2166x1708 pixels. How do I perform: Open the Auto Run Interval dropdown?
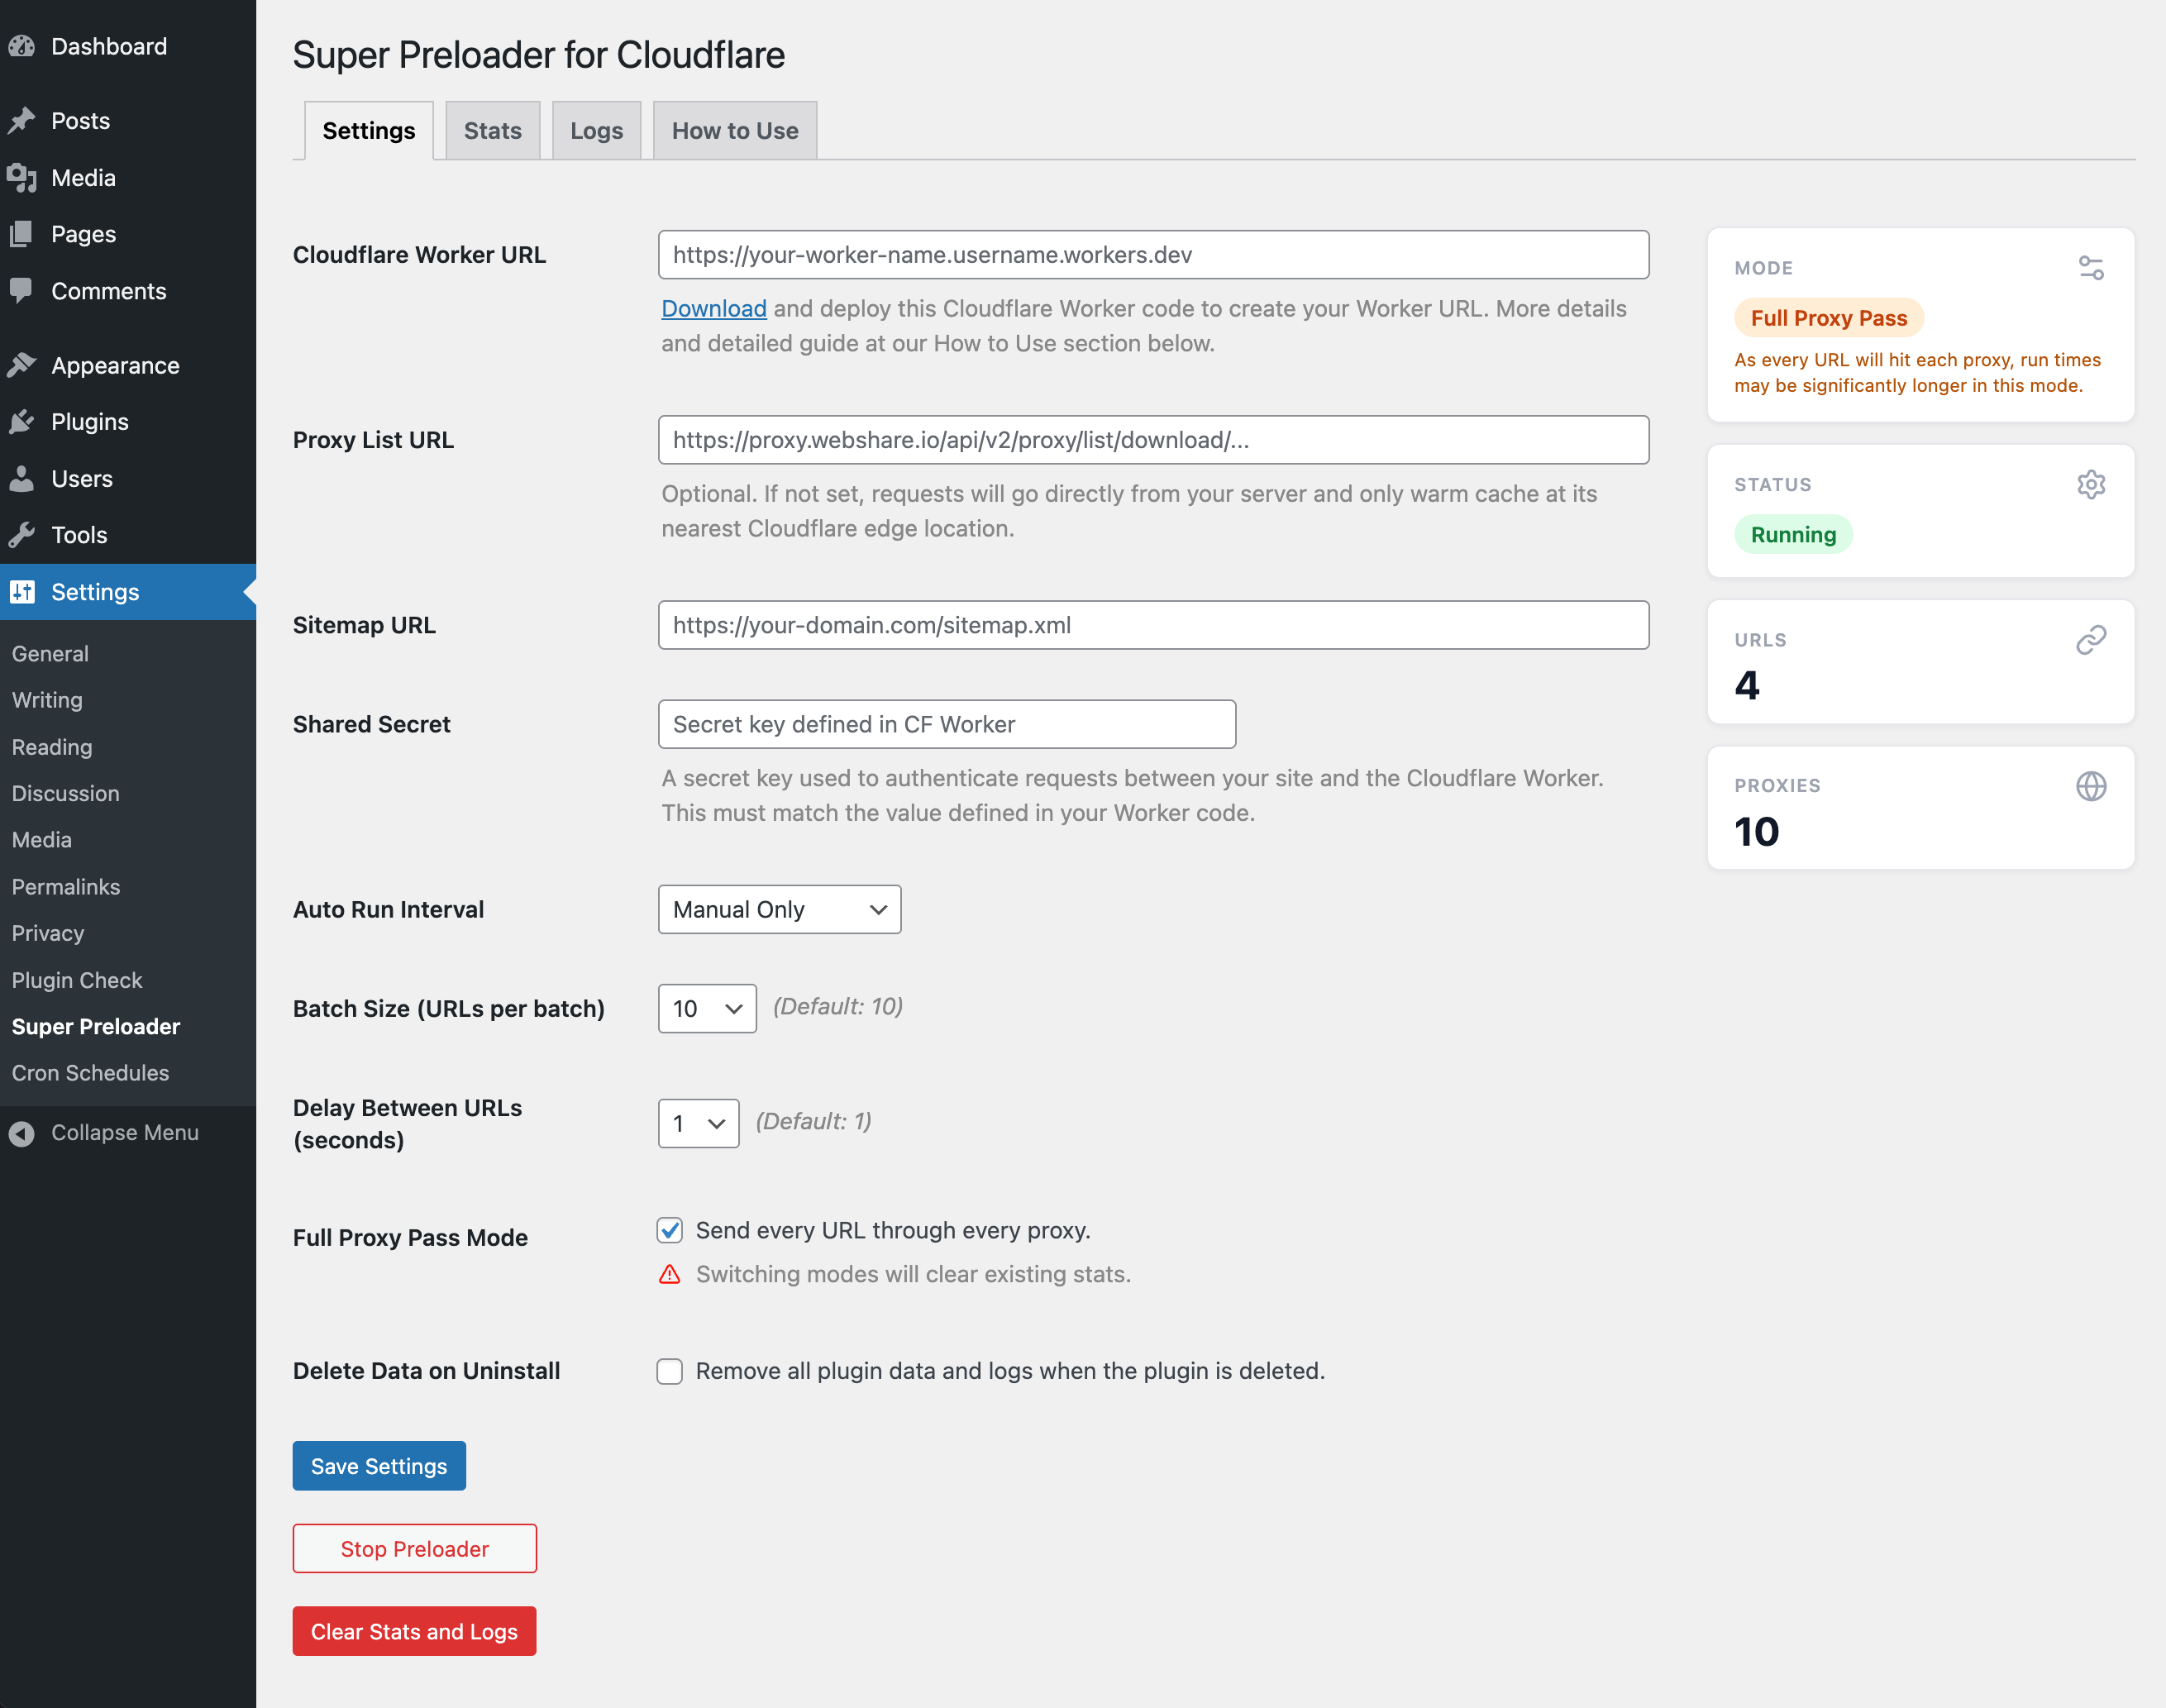779,910
